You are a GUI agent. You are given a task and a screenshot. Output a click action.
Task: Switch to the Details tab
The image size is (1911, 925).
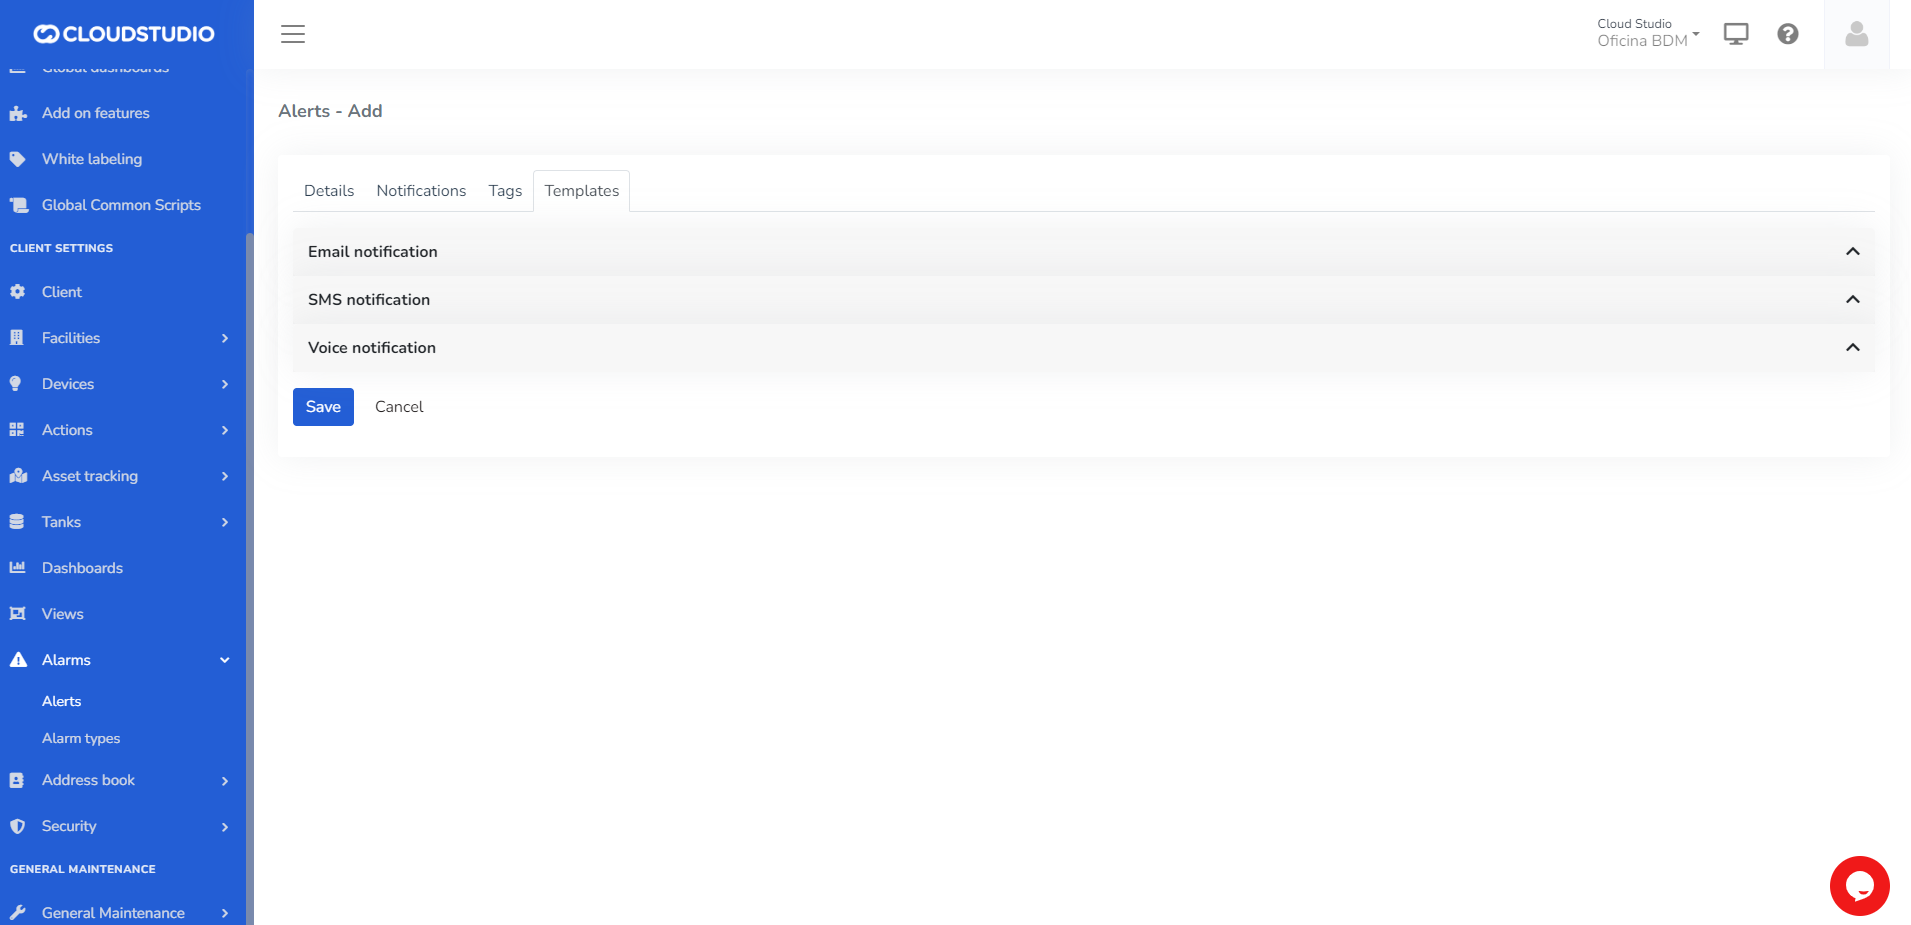coord(329,191)
